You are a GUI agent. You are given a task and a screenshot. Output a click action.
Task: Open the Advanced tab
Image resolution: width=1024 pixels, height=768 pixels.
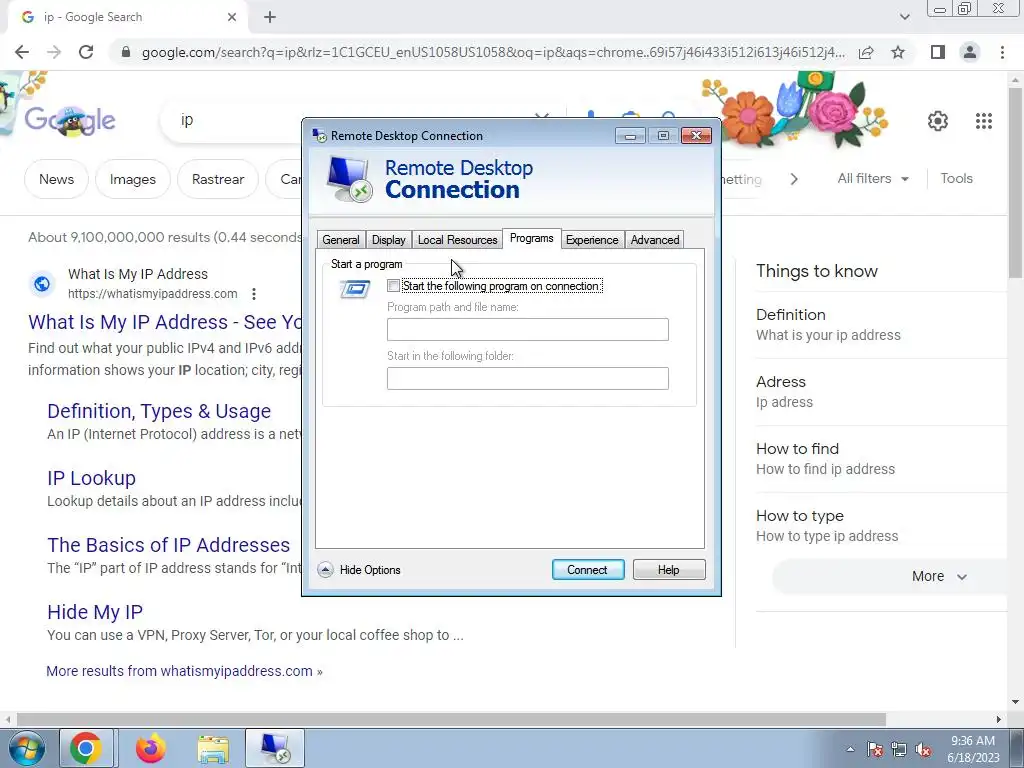point(655,240)
